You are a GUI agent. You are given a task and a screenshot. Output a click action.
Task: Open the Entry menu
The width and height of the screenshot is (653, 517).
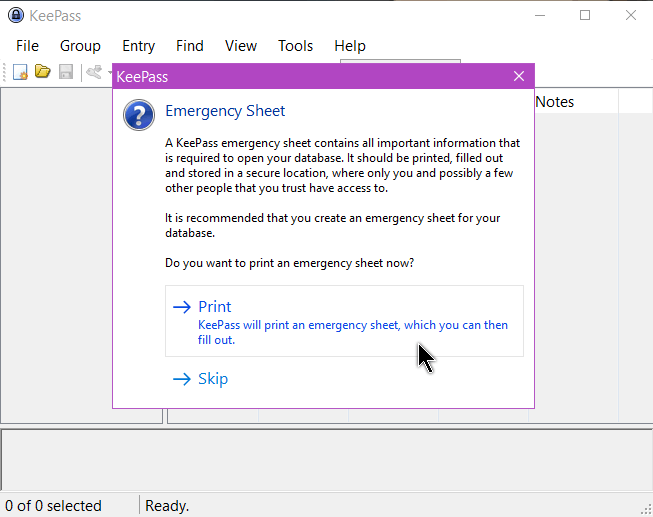pos(139,46)
